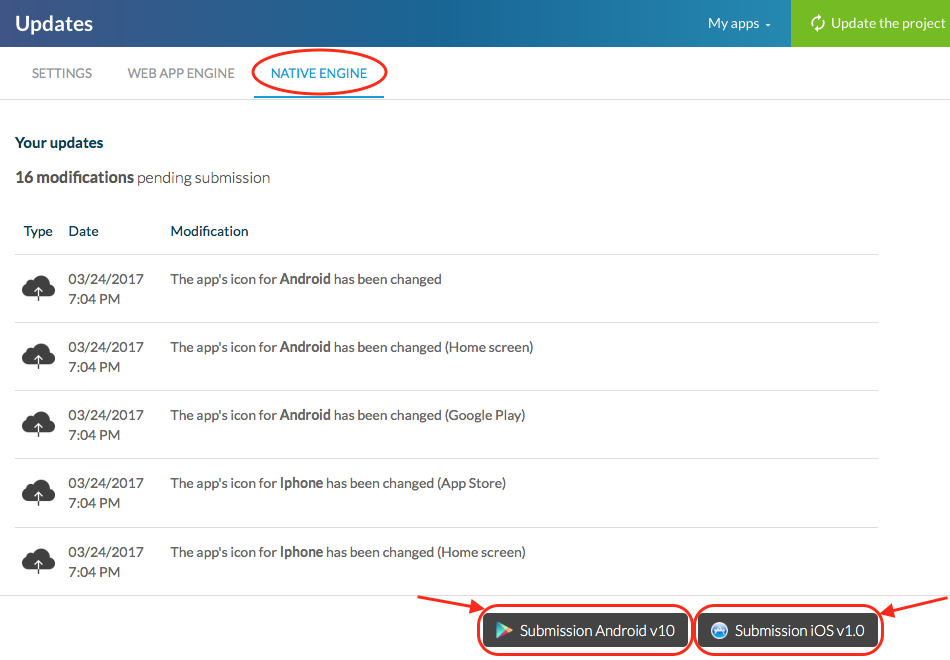Click the cloud upload icon in first row
The width and height of the screenshot is (950, 660).
tap(38, 289)
